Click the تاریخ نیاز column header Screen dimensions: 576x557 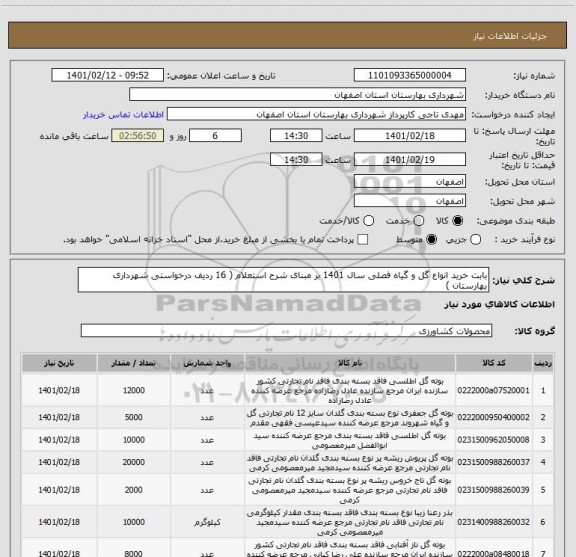point(59,363)
